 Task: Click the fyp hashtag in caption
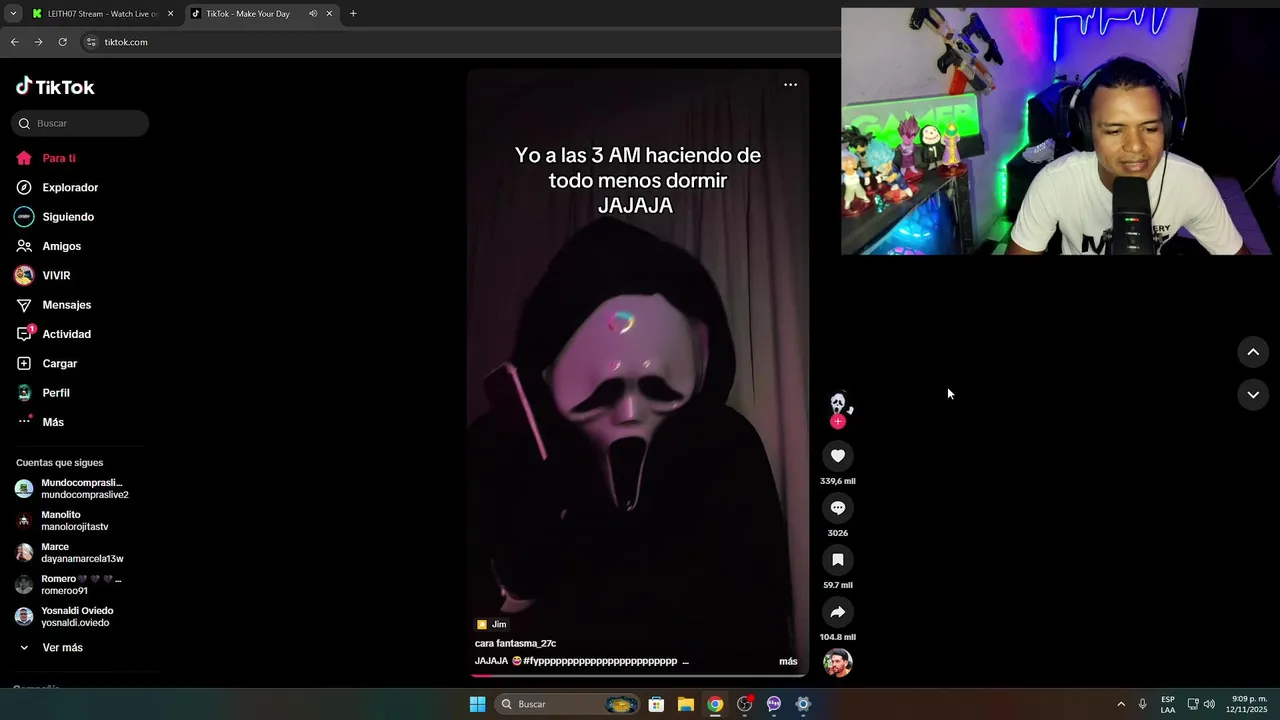coord(600,661)
